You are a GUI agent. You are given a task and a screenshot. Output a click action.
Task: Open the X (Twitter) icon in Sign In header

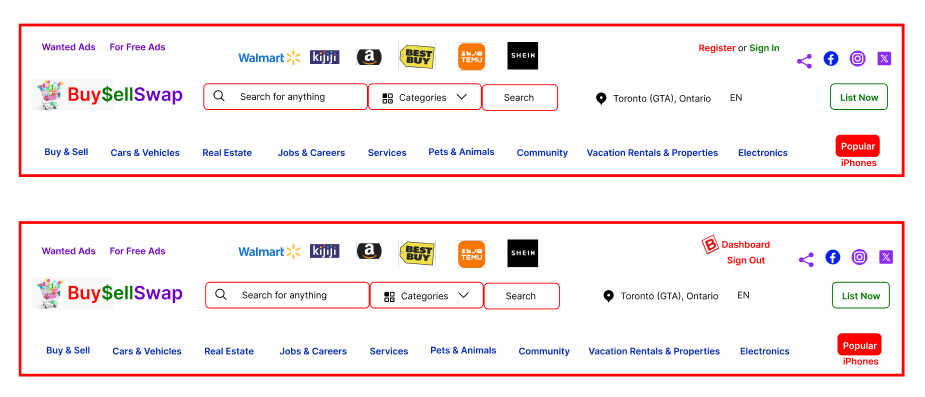pos(884,58)
